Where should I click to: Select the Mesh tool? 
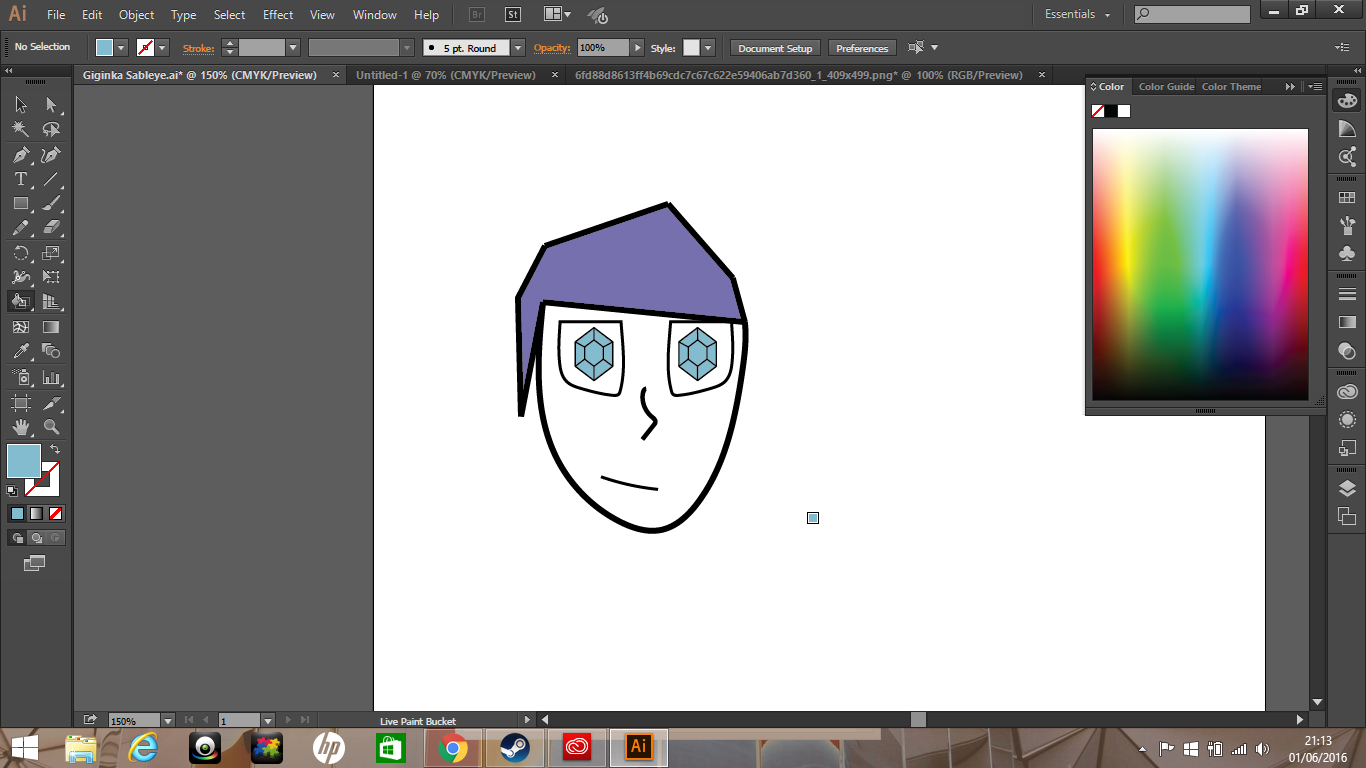point(21,327)
